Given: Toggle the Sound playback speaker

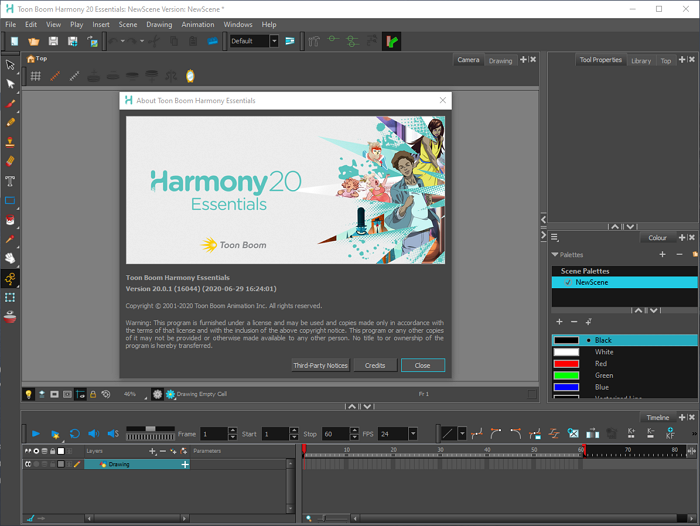Looking at the screenshot, I should coord(93,434).
